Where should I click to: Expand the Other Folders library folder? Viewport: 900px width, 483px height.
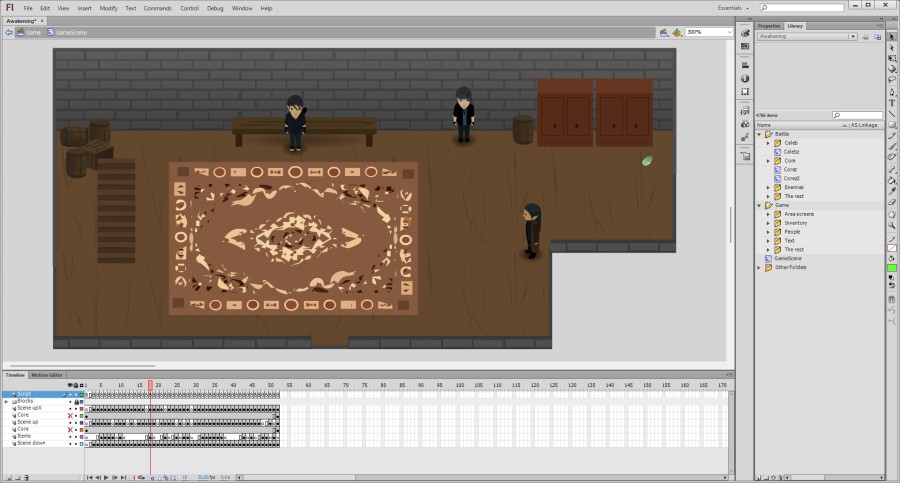coord(759,267)
